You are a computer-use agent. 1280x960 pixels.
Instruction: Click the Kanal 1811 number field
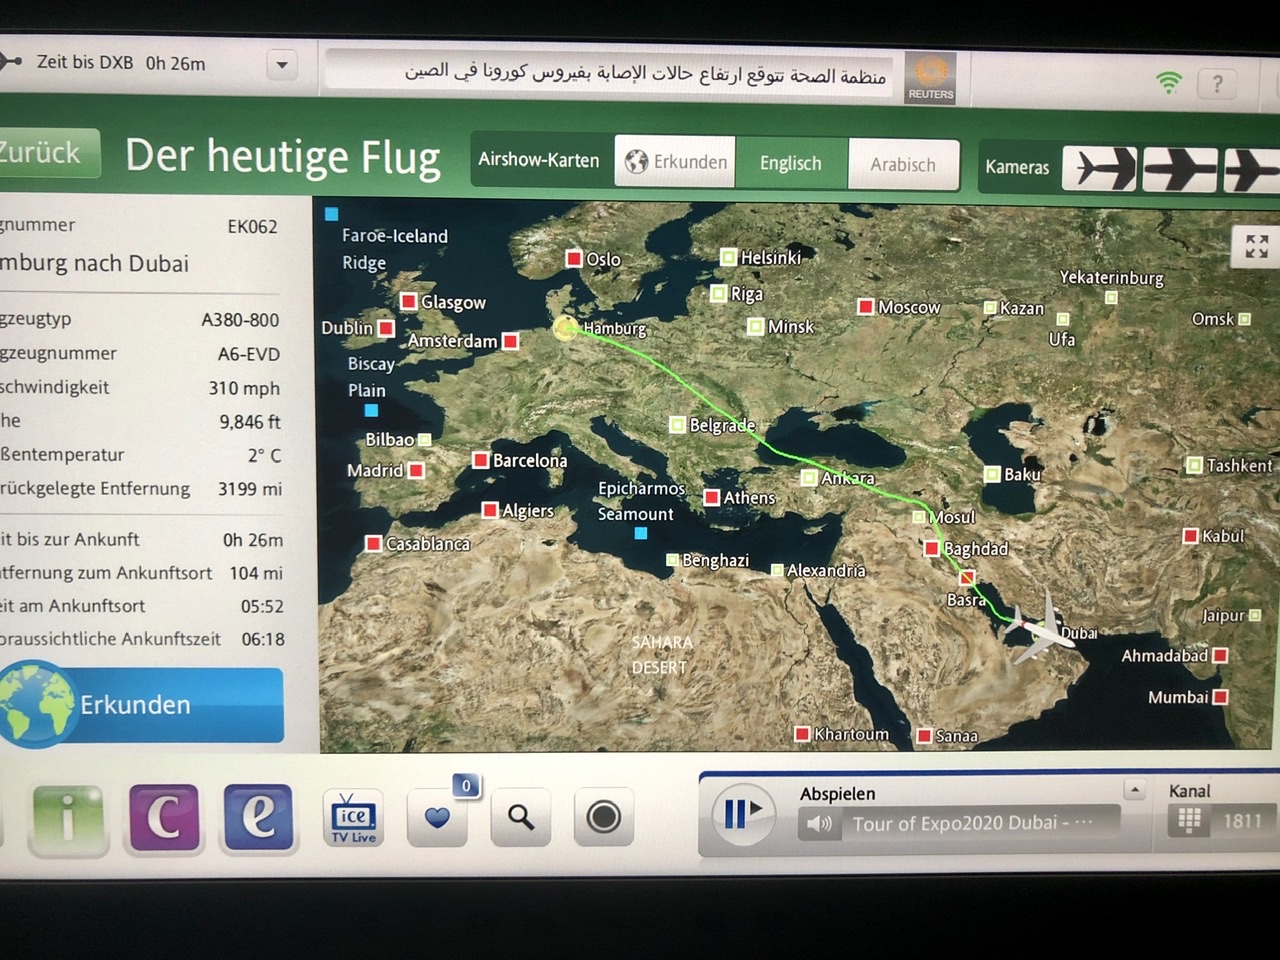tap(1242, 821)
